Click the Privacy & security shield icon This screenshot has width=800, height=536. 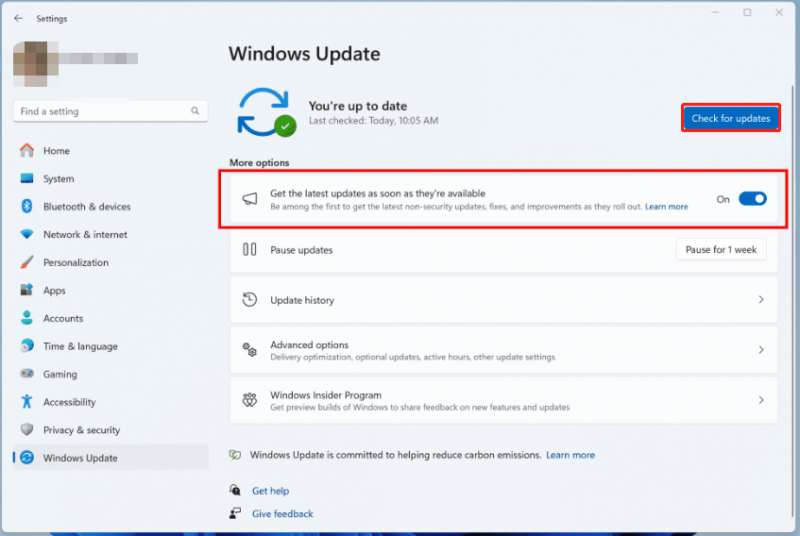pyautogui.click(x=27, y=429)
